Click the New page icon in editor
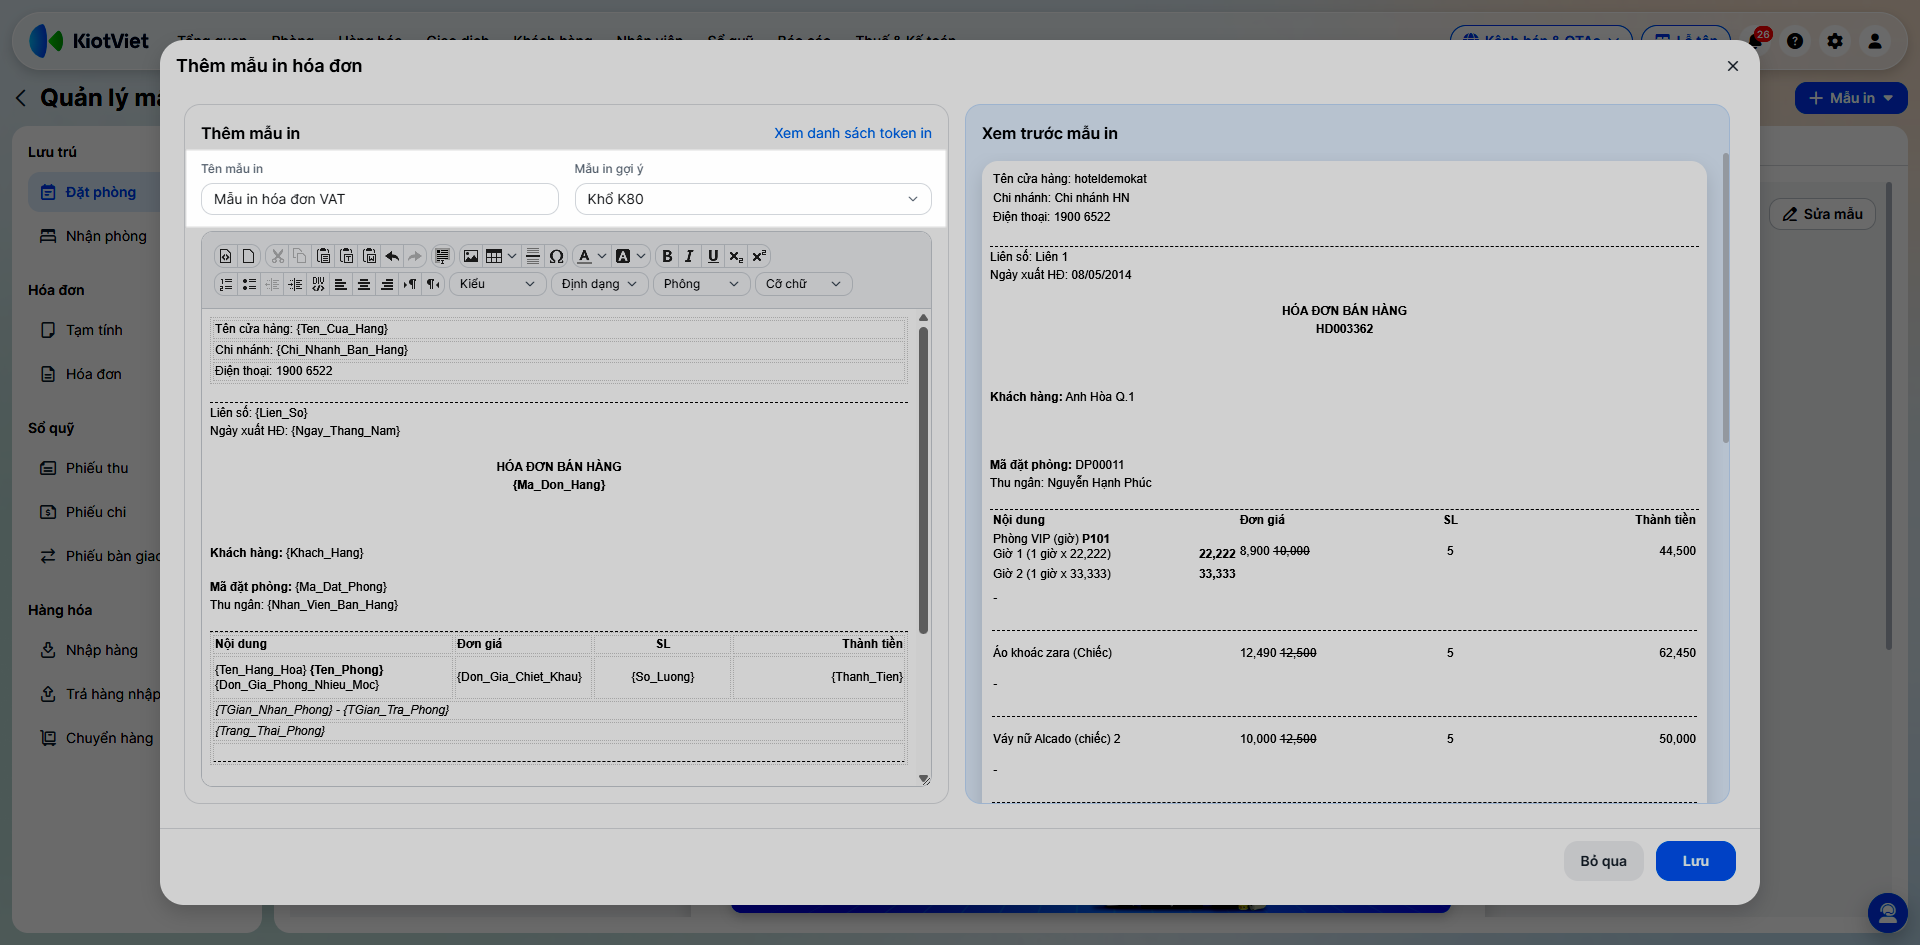This screenshot has width=1920, height=945. coord(249,256)
